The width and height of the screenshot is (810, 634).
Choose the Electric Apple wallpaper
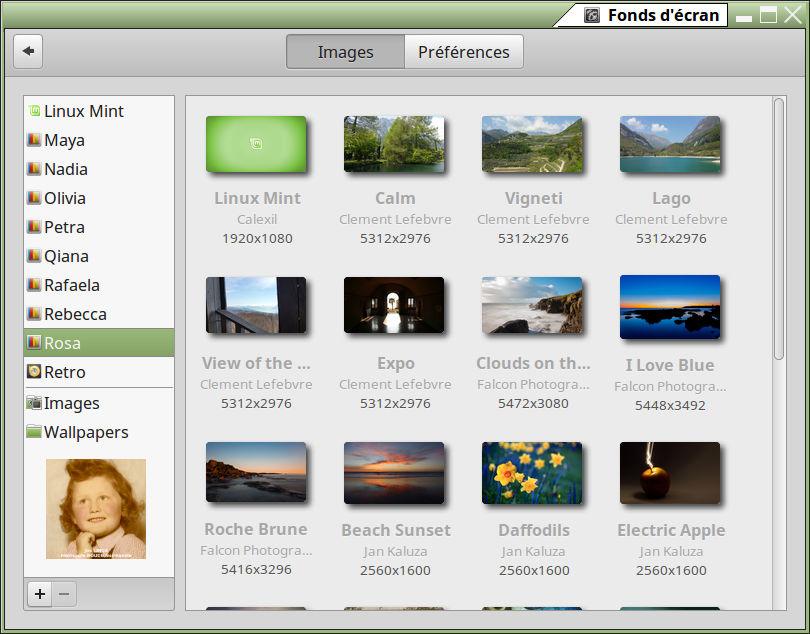pos(670,472)
